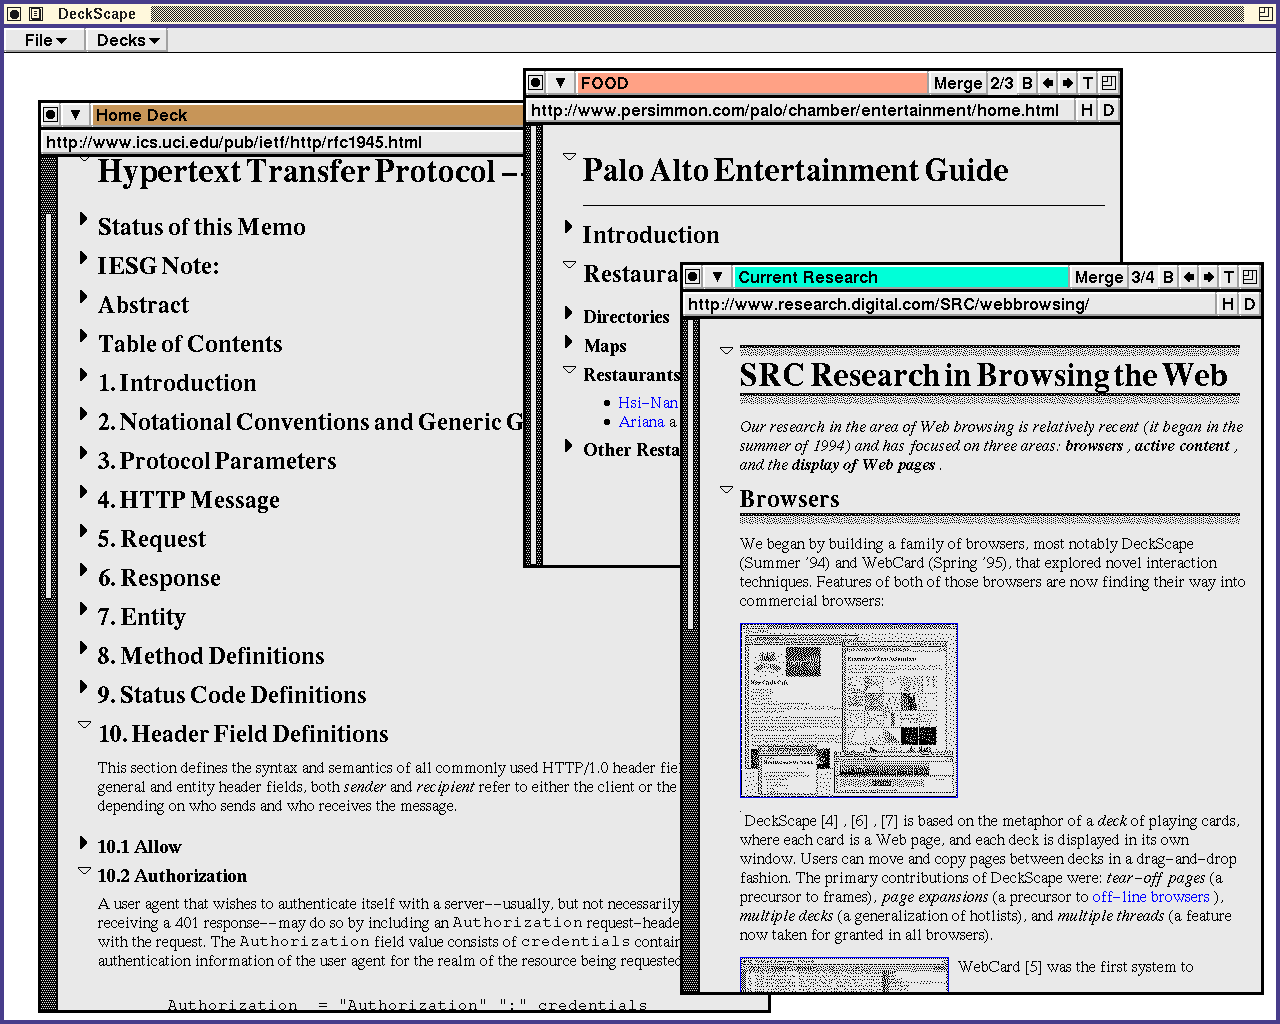
Task: Collapse the Browsers section in Current Research
Action: tap(727, 490)
